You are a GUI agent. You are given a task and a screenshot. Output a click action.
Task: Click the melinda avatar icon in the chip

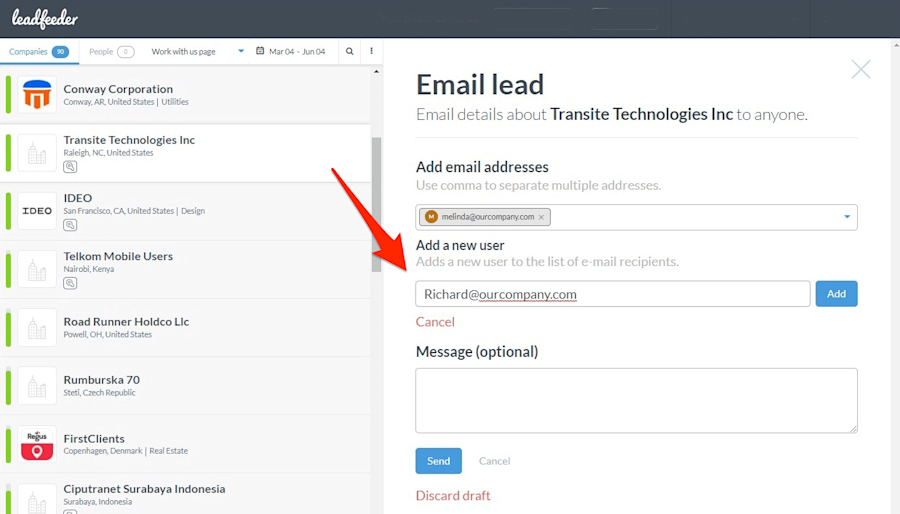431,217
